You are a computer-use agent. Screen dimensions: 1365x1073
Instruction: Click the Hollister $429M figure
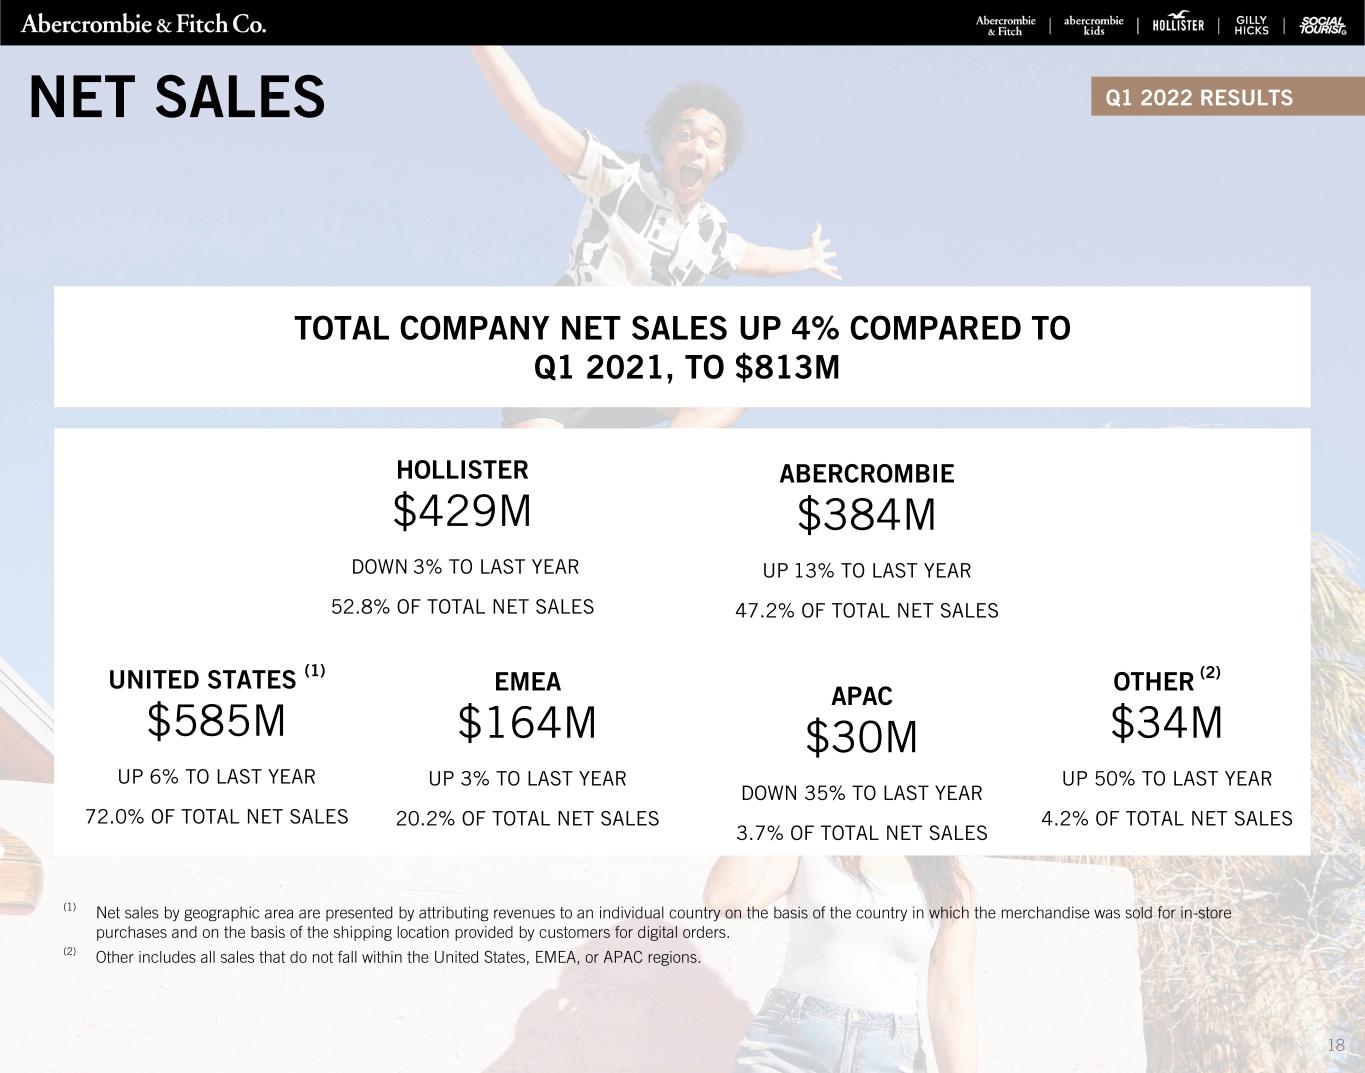(x=462, y=512)
